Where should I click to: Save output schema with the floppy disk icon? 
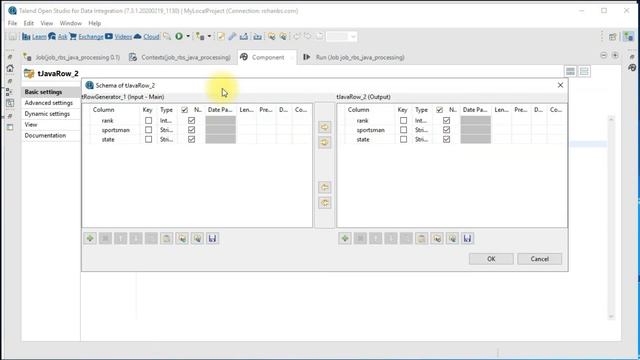(467, 238)
